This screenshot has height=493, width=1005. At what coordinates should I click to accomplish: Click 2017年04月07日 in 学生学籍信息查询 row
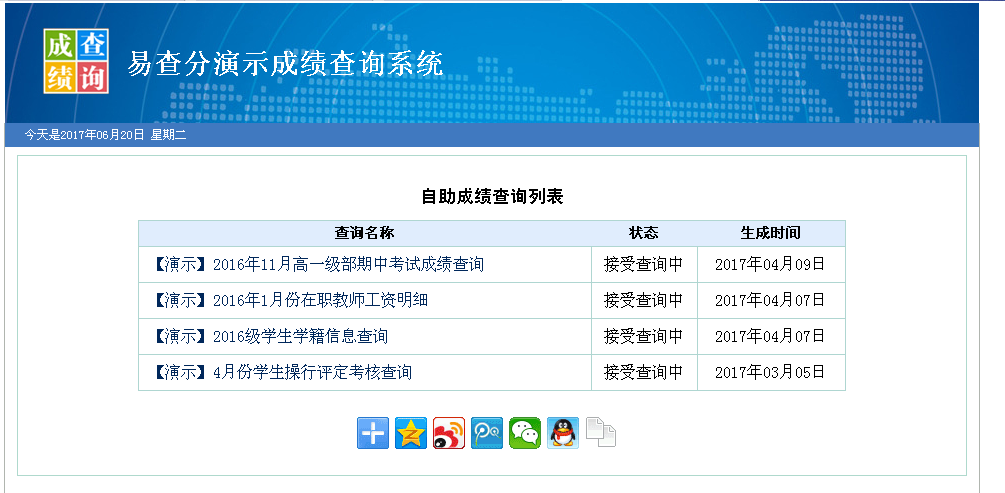(770, 336)
